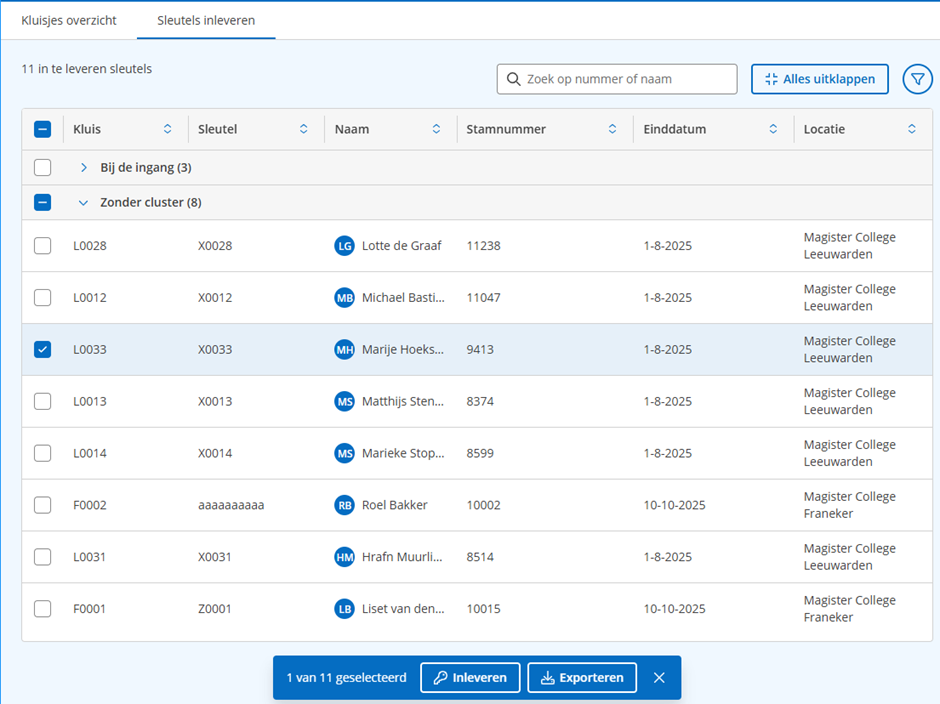
Task: Toggle the select-all header checkbox
Action: click(x=42, y=129)
